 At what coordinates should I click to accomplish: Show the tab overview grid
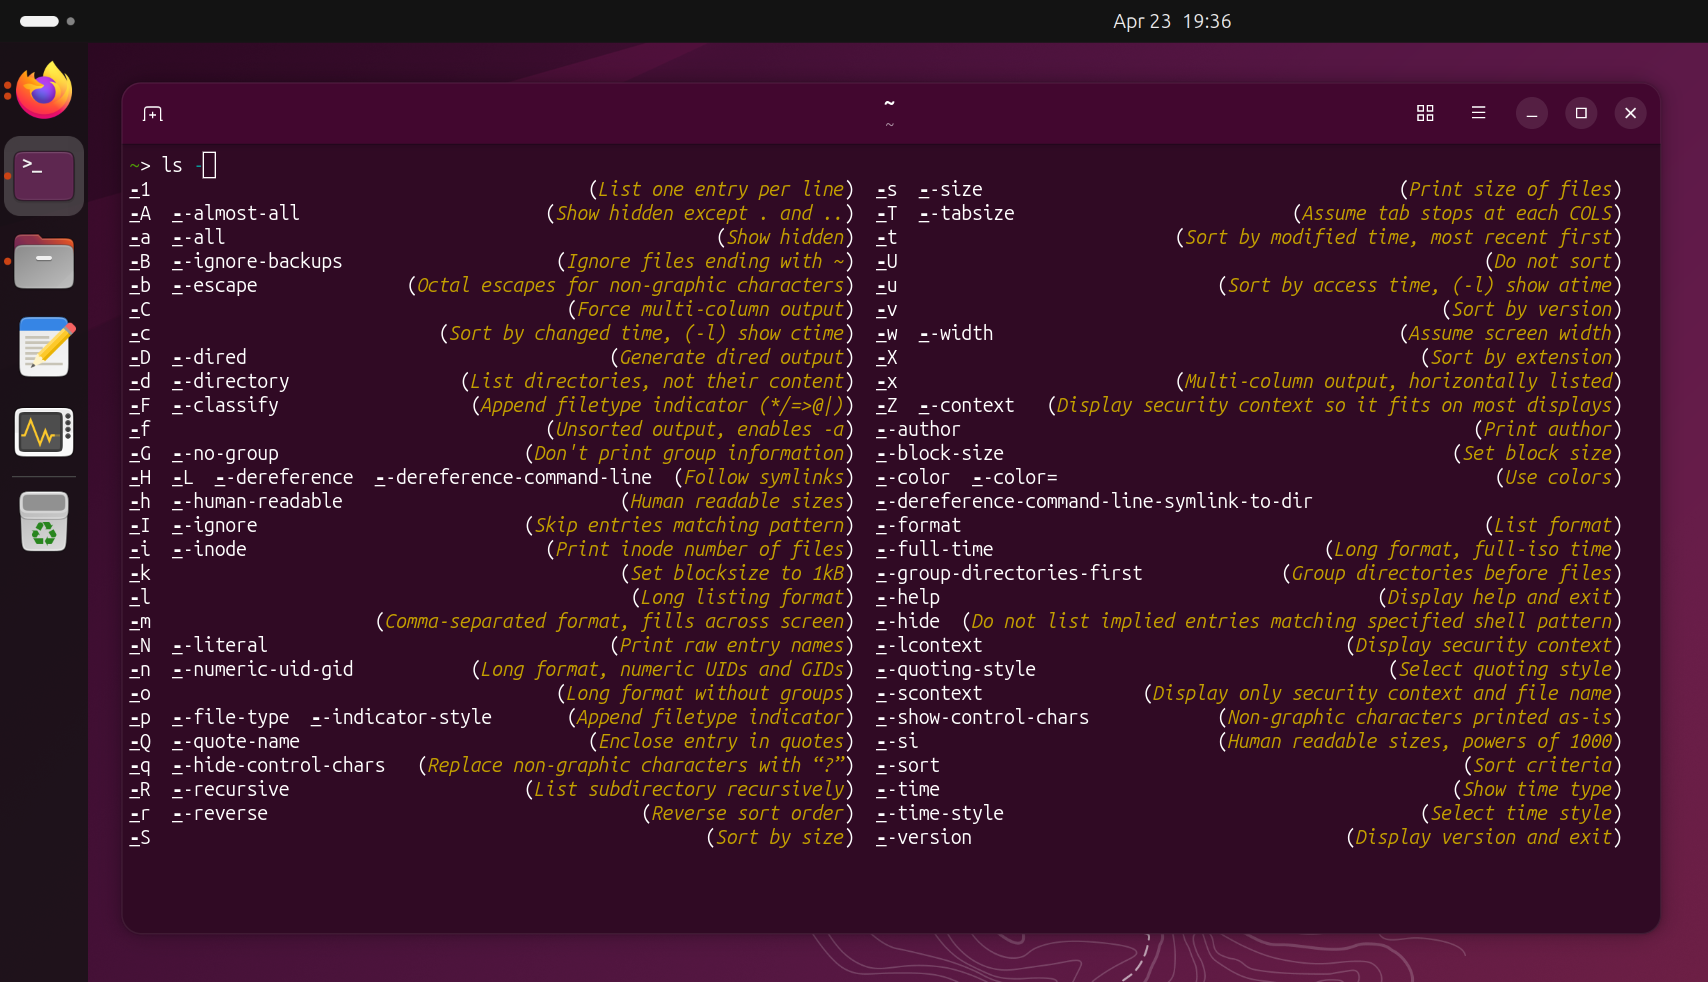click(x=1425, y=113)
